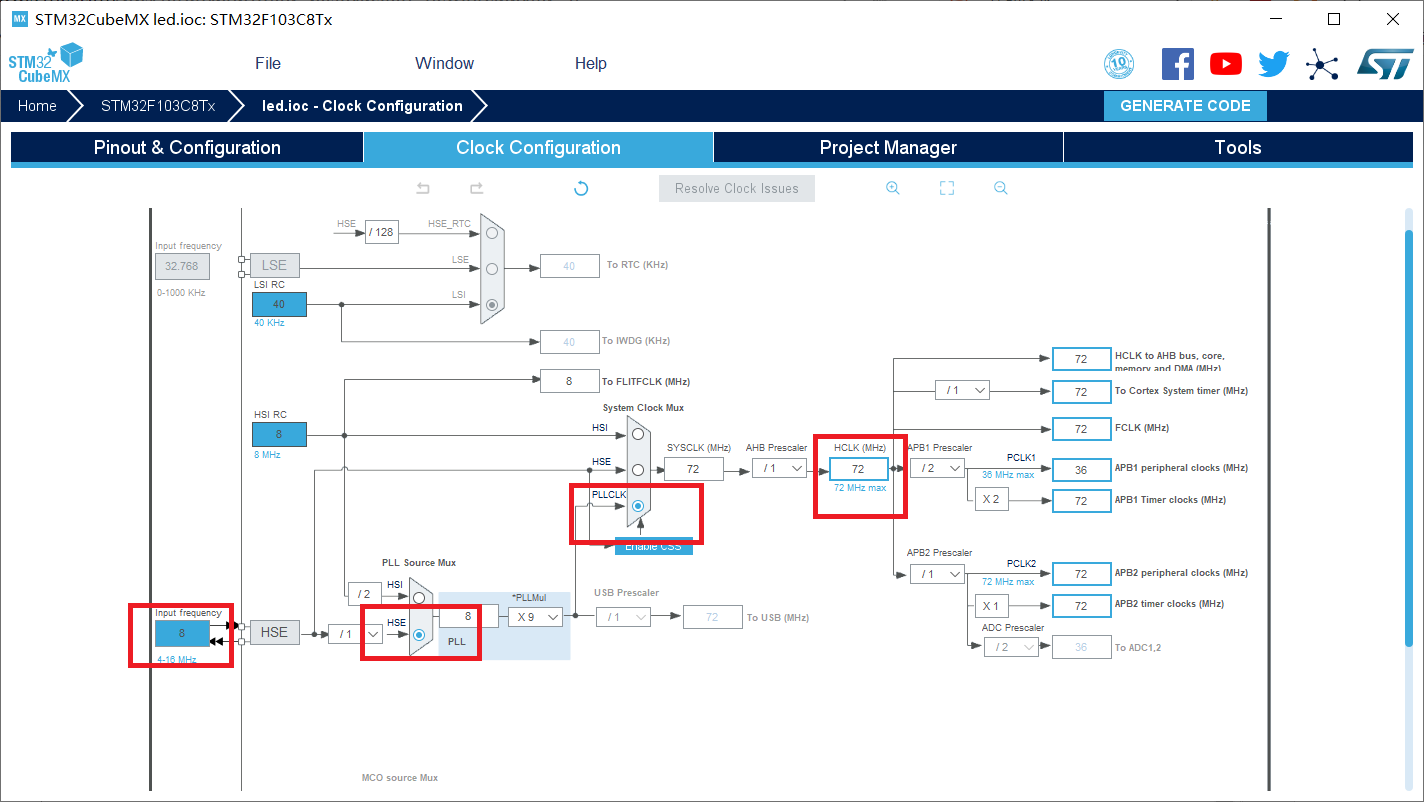1424x802 pixels.
Task: Click the LSI RC 40 KHz block
Action: coord(279,304)
